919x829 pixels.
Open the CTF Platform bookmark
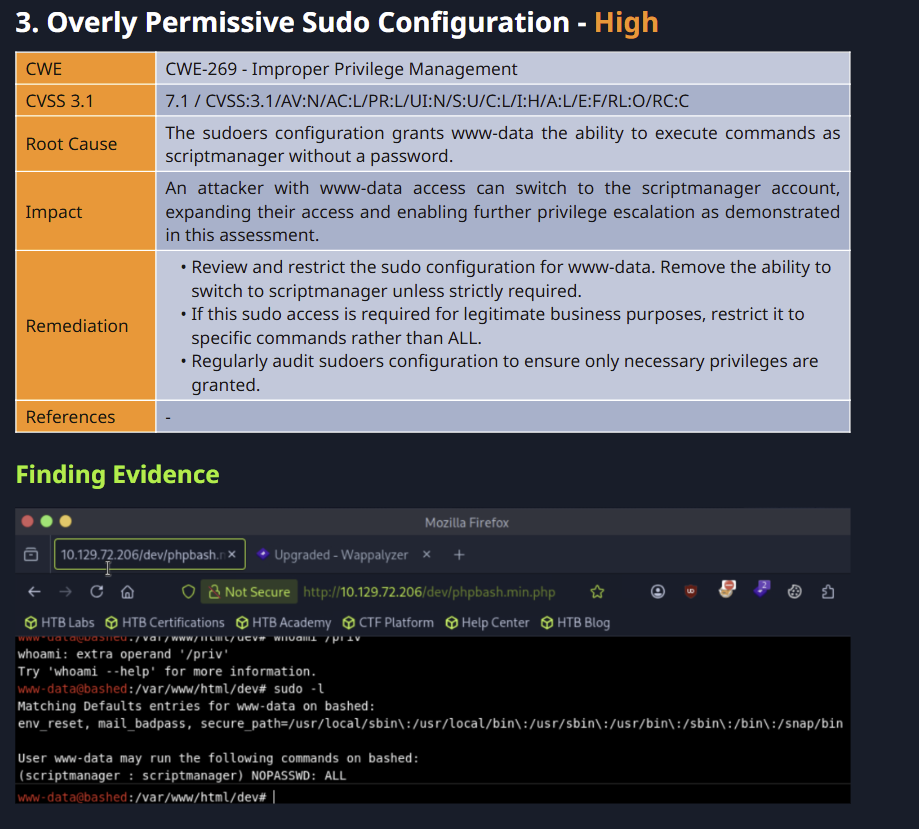[x=388, y=623]
